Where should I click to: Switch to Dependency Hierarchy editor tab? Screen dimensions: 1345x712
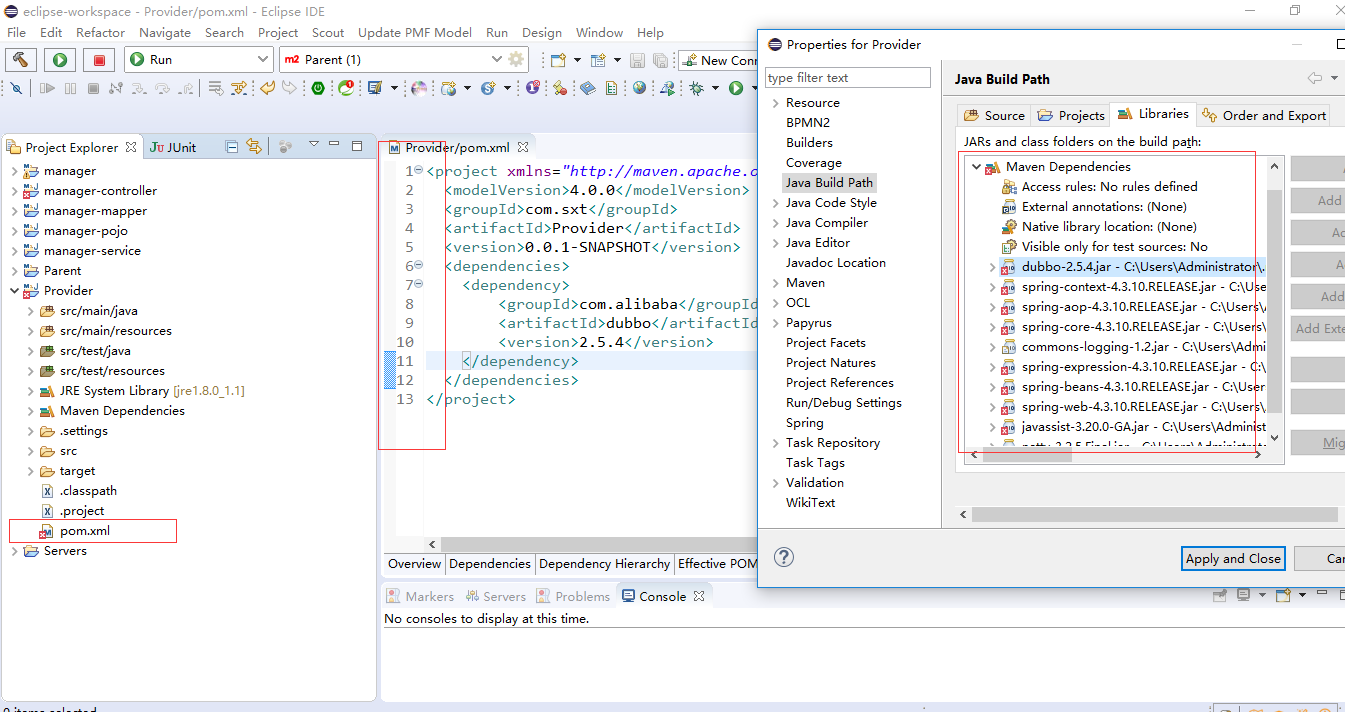point(604,564)
